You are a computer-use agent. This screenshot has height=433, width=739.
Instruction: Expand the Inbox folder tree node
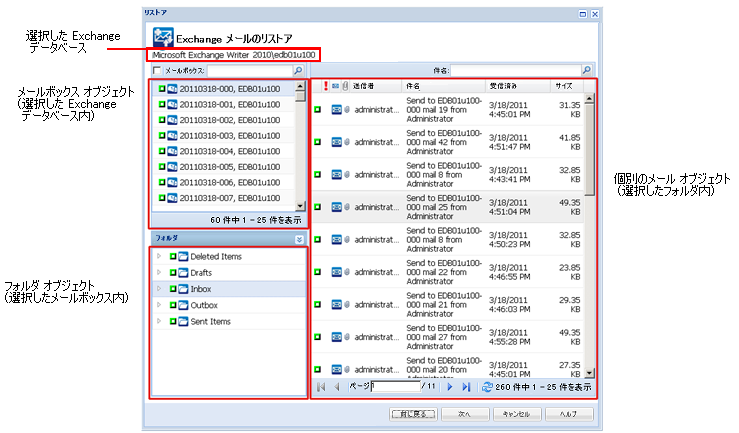click(159, 289)
